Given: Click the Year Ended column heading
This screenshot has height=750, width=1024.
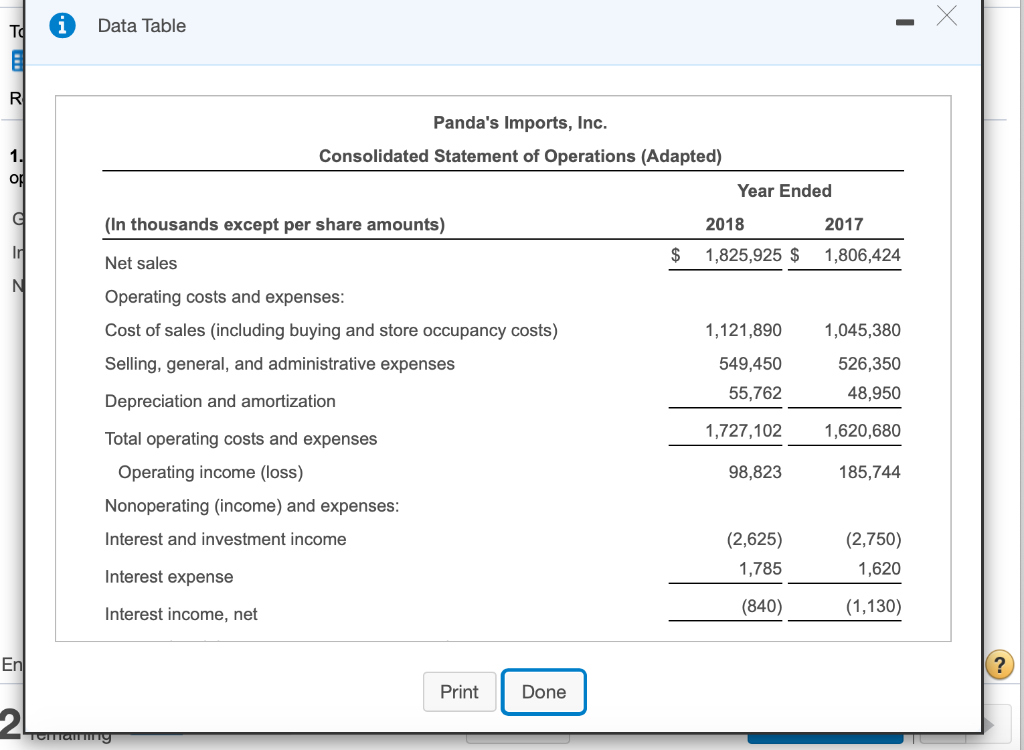Looking at the screenshot, I should click(784, 190).
